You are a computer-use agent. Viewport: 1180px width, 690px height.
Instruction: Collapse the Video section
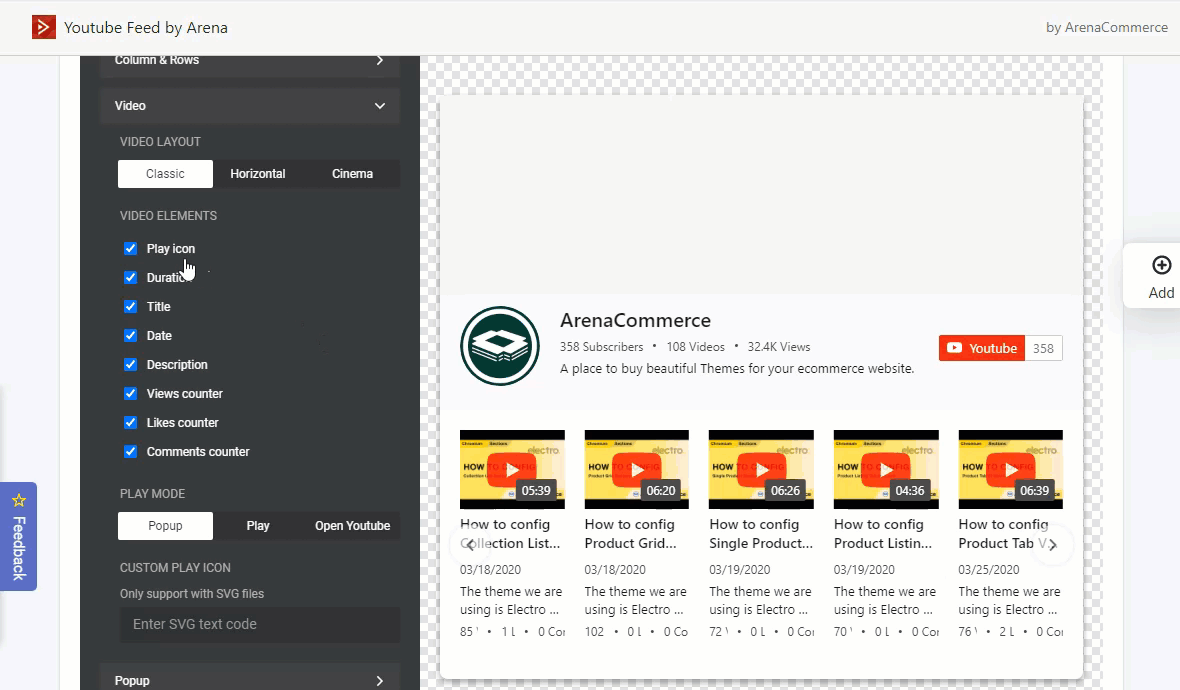[250, 105]
